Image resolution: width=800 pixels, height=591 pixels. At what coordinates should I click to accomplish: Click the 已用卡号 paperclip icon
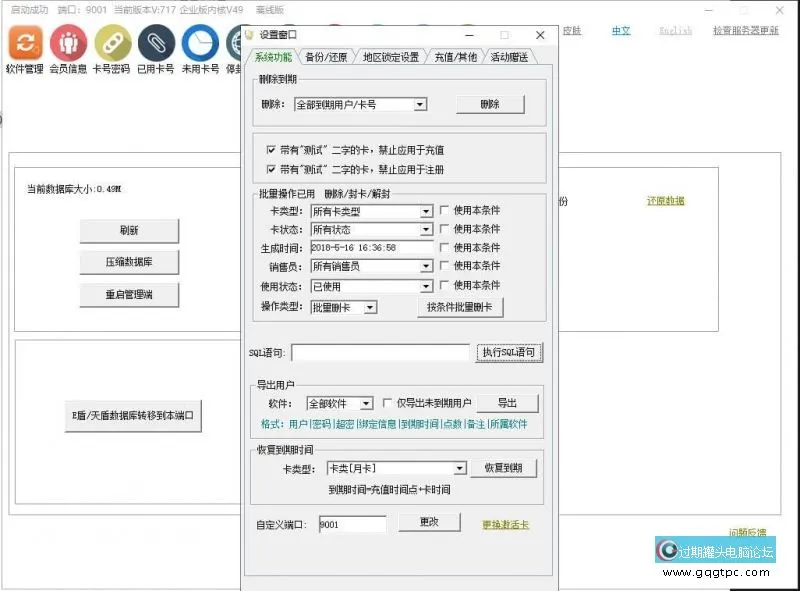click(155, 44)
